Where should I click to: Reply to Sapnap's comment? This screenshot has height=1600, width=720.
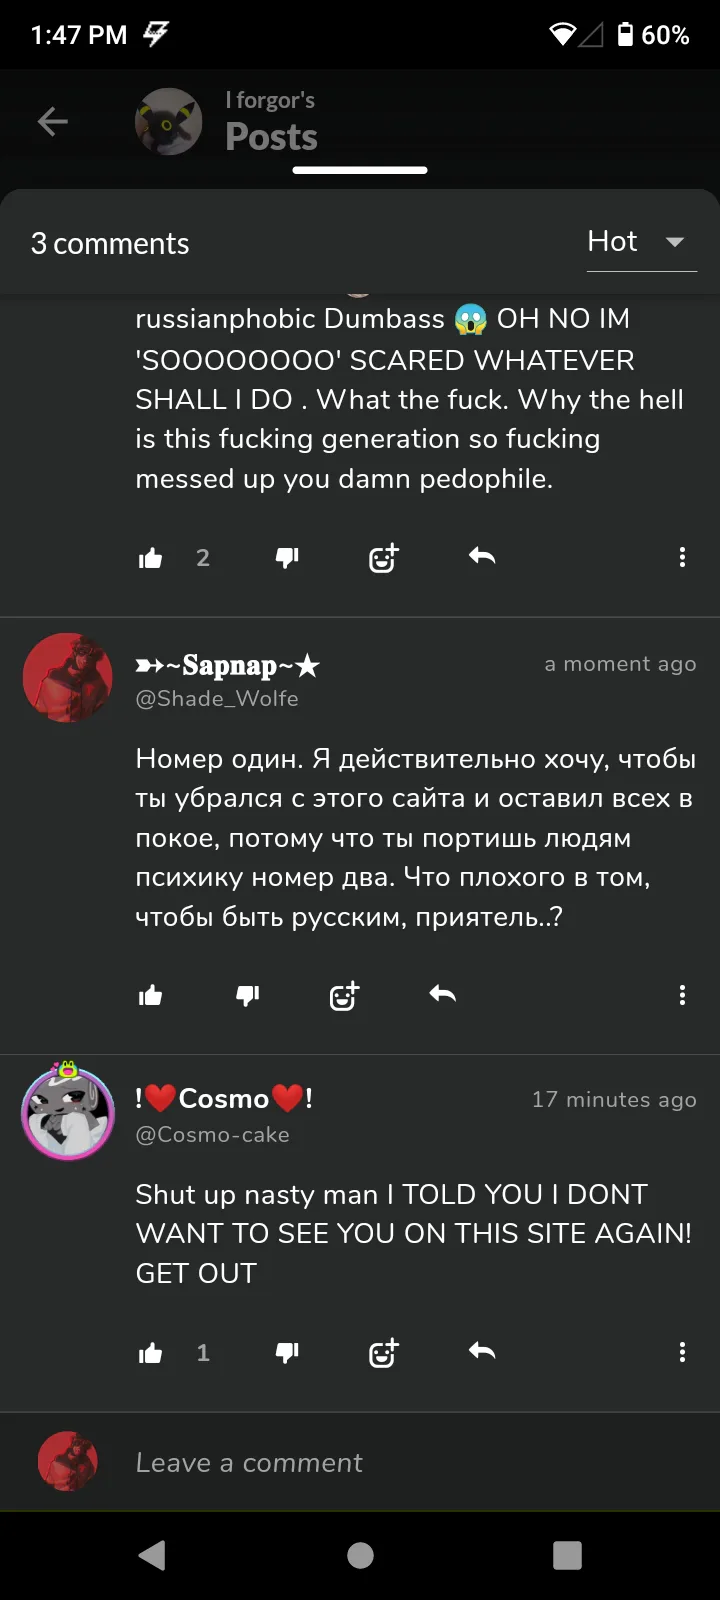click(442, 993)
